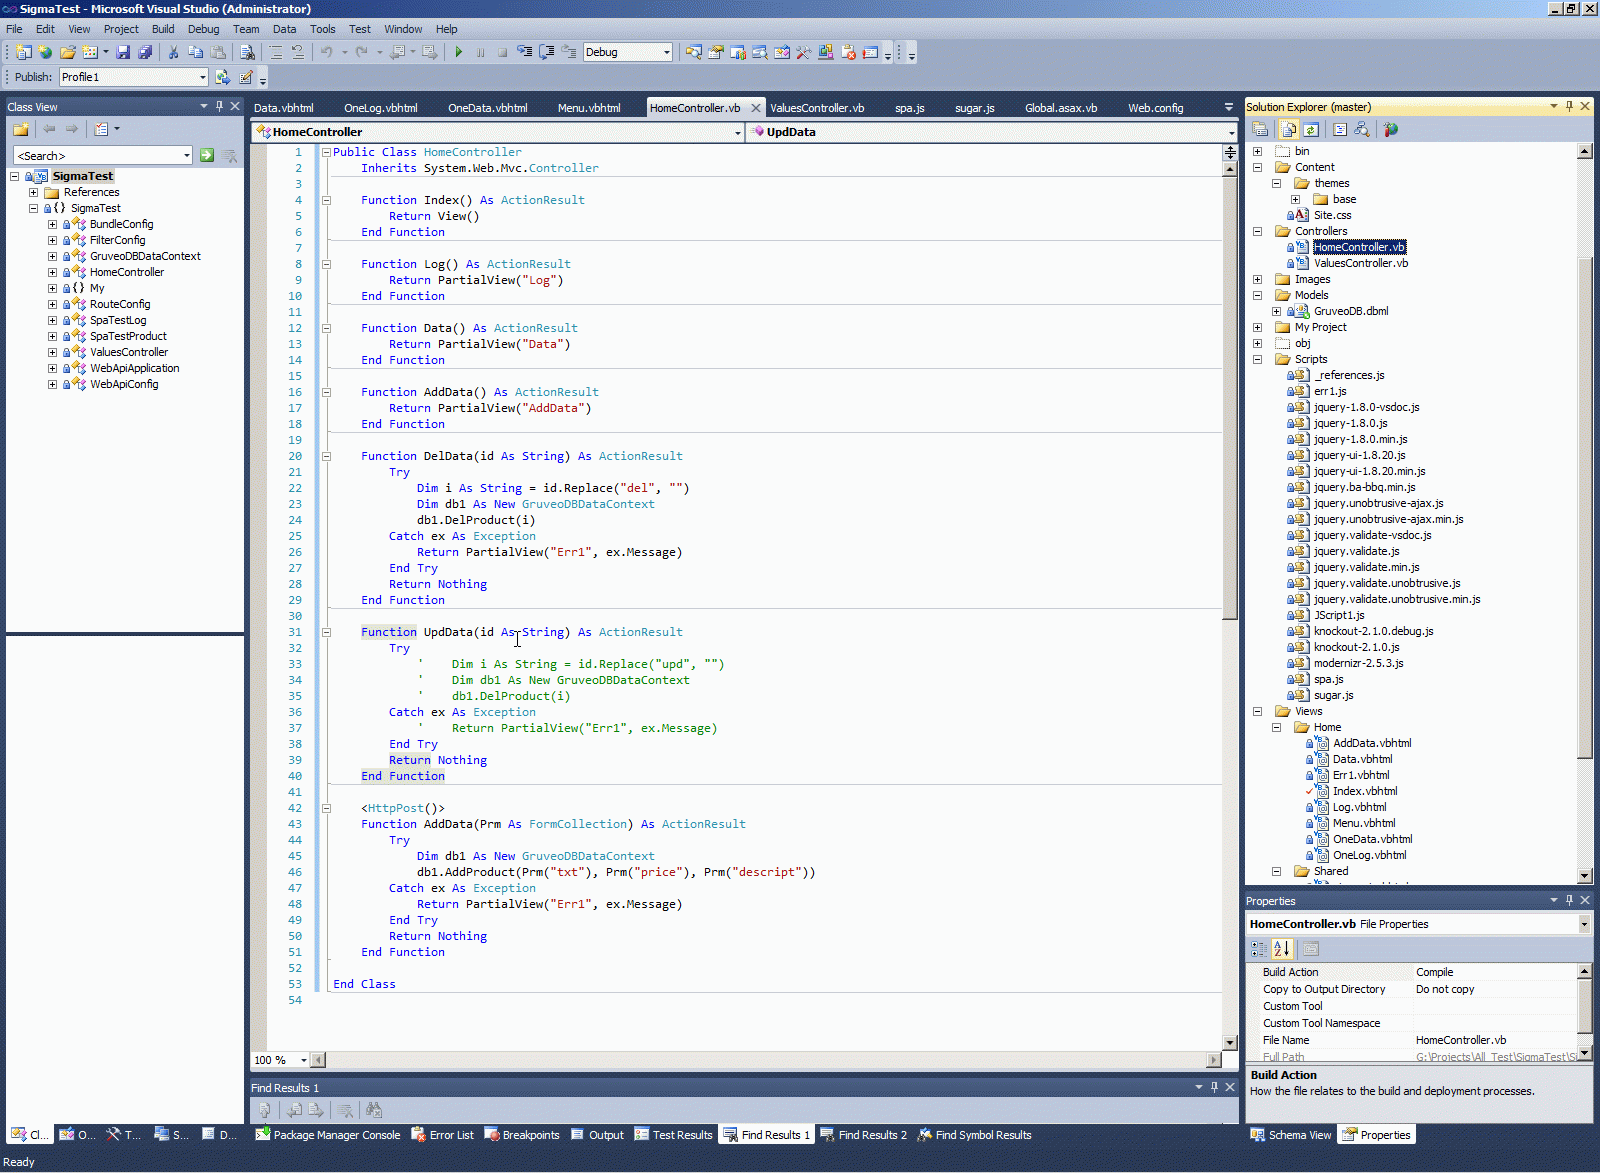Switch to the ValuesController.vb tab

point(816,108)
